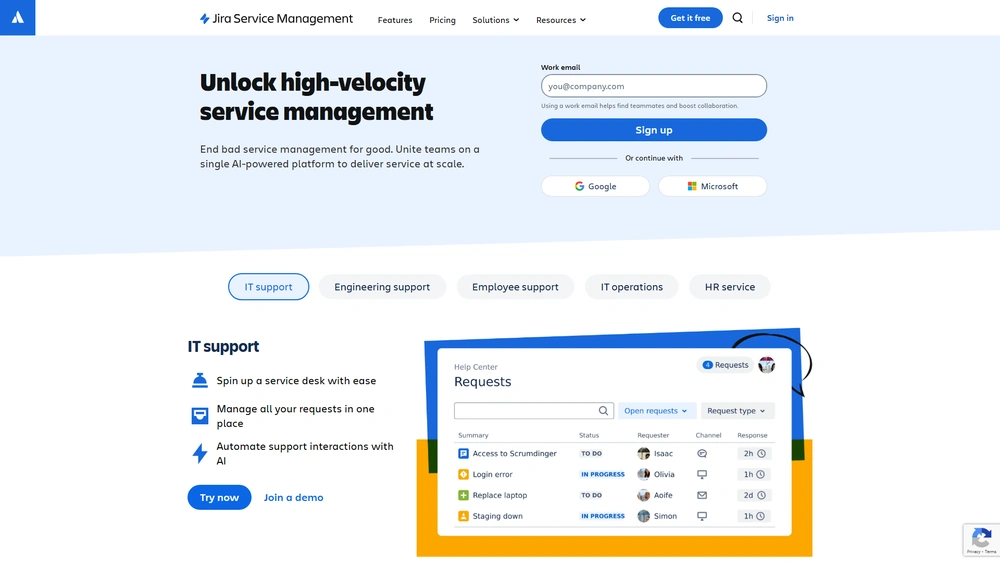Click the Requests counter badge
The image size is (1000, 563).
coord(725,365)
